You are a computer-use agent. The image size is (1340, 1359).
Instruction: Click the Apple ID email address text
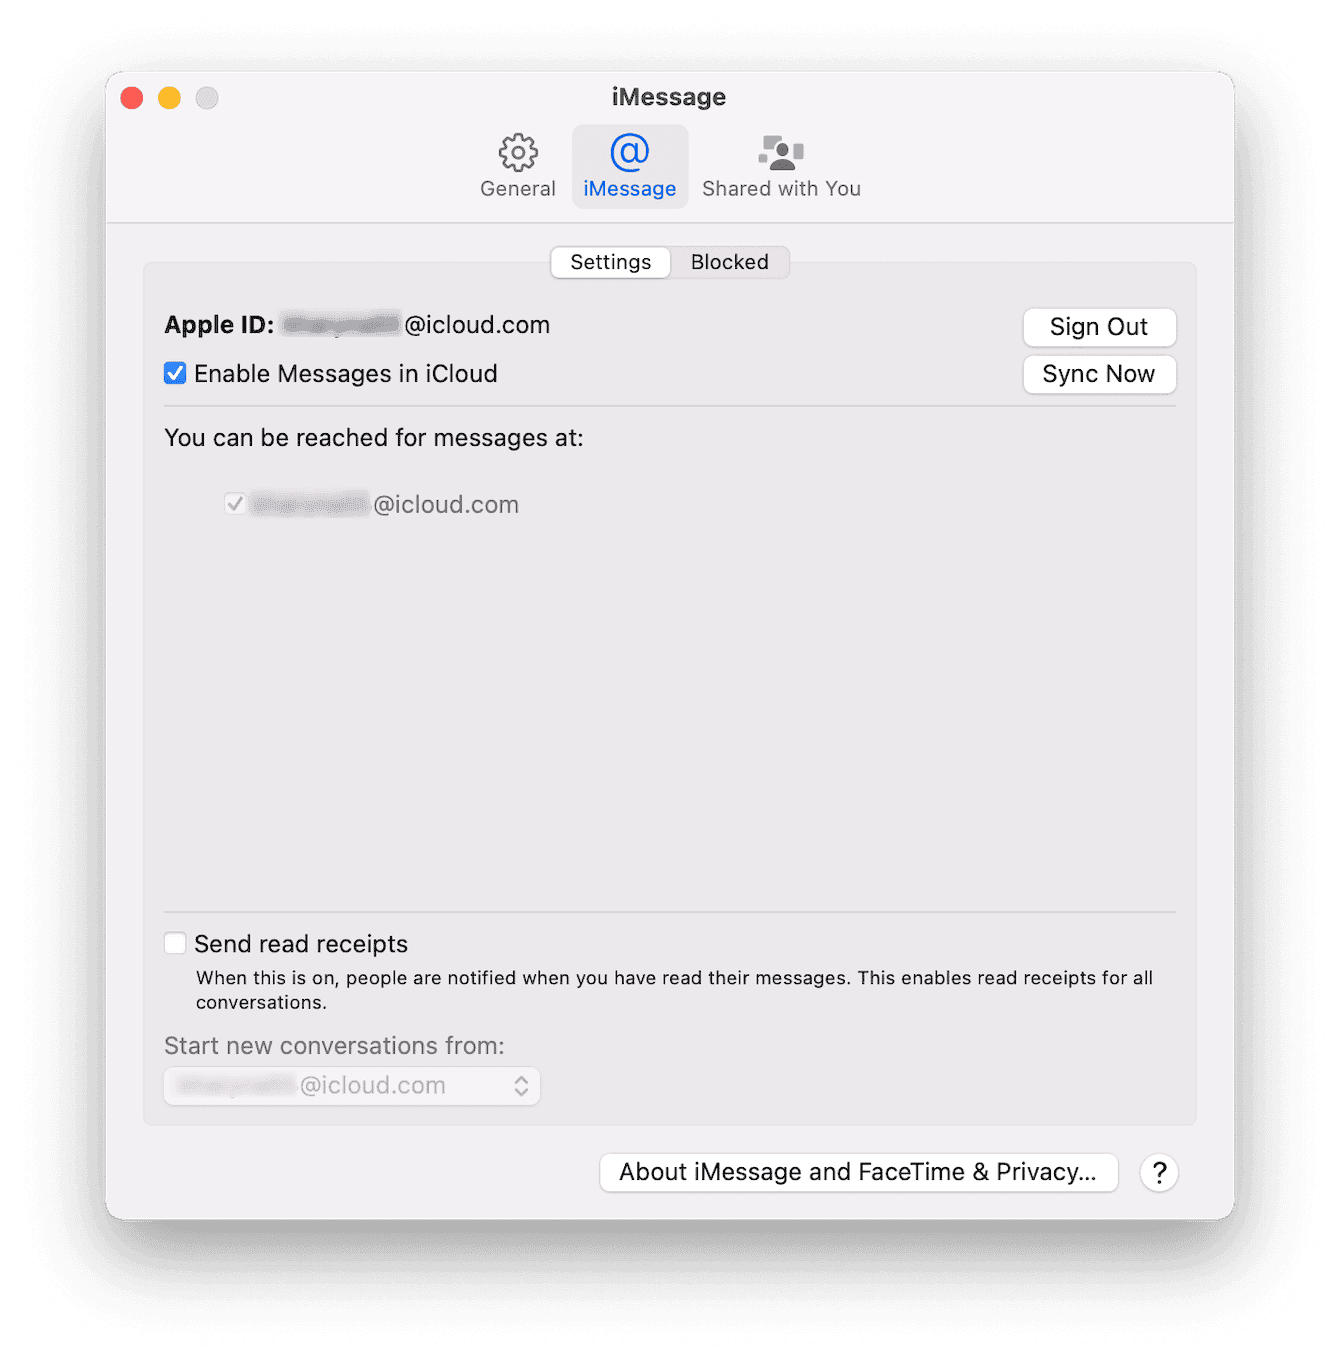click(x=413, y=324)
